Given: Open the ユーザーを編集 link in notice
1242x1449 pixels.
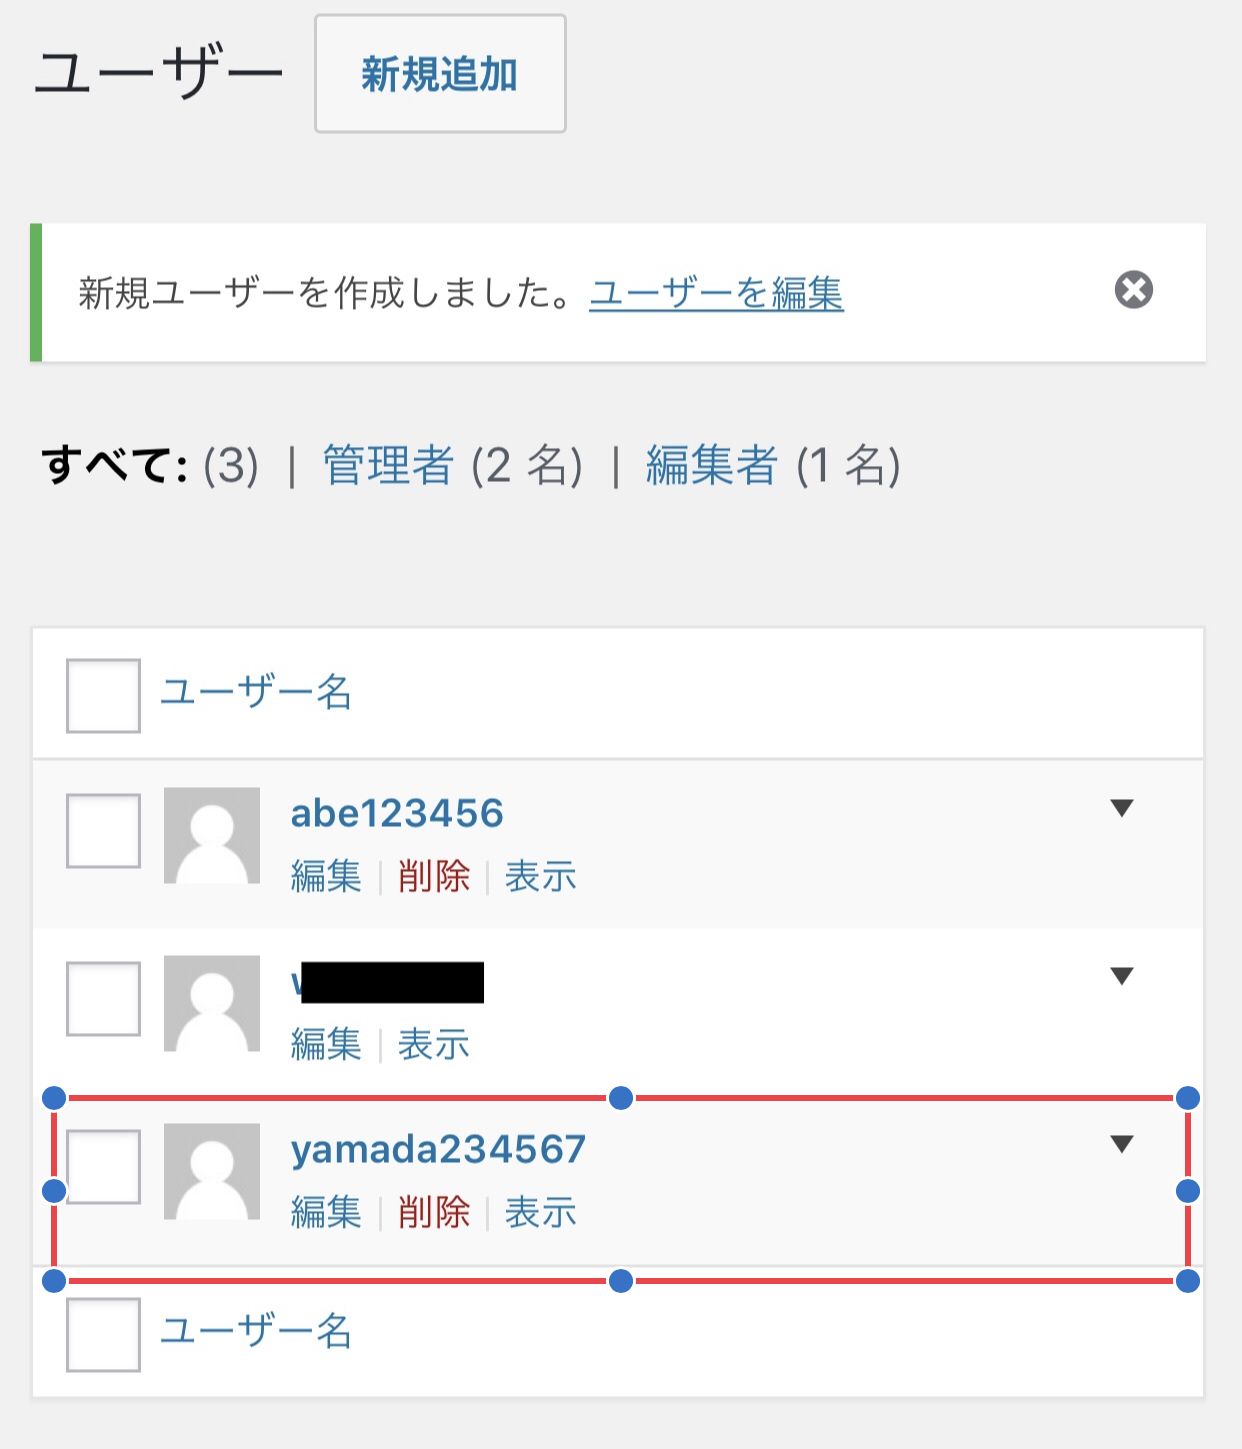Looking at the screenshot, I should pos(716,294).
